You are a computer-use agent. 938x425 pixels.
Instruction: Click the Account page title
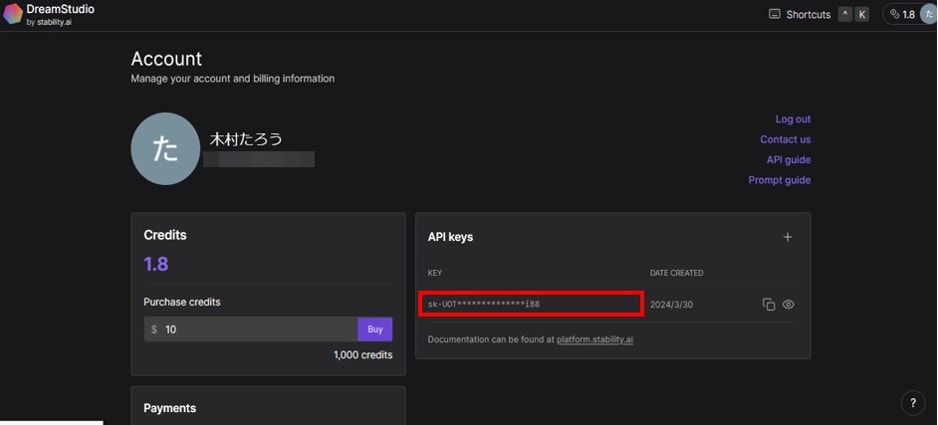point(166,59)
